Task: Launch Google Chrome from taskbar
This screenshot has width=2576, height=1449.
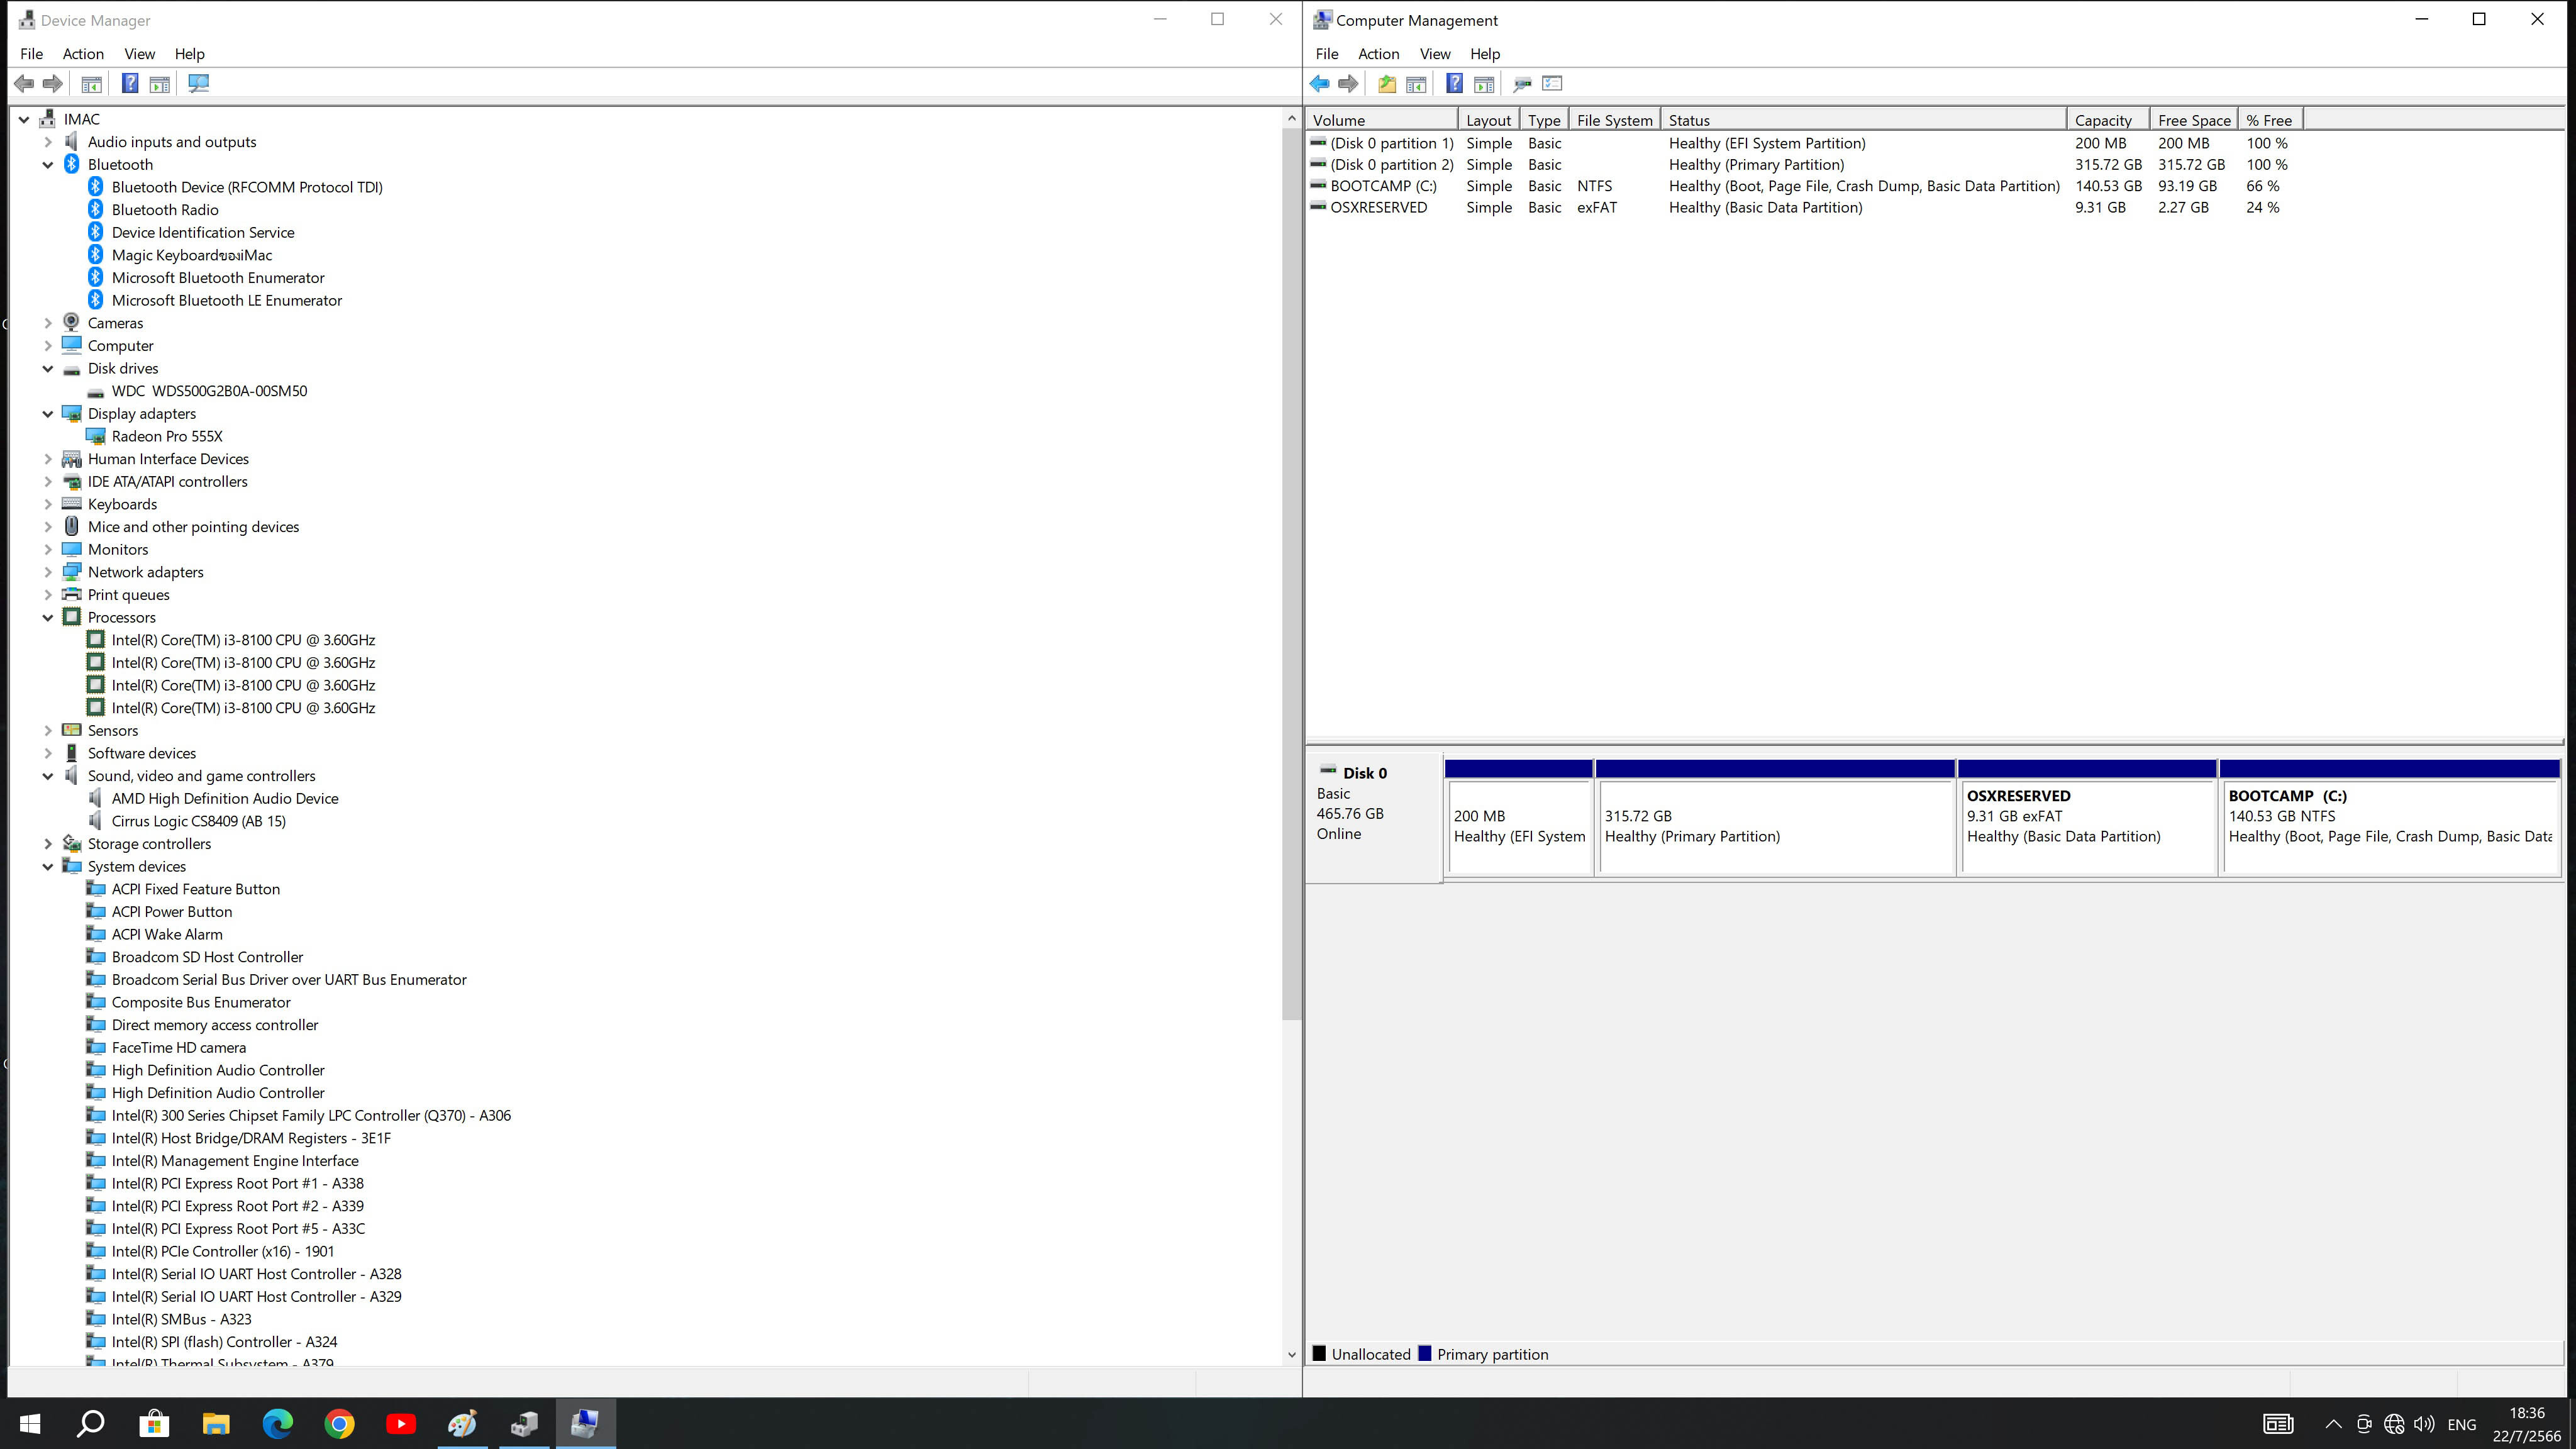Action: 339,1423
